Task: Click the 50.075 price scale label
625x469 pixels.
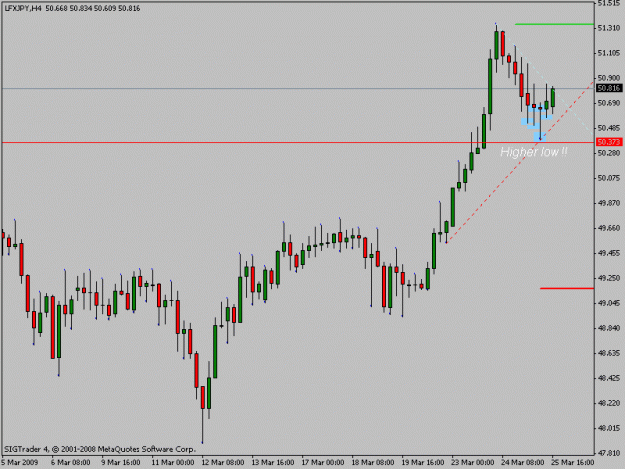Action: [x=609, y=178]
